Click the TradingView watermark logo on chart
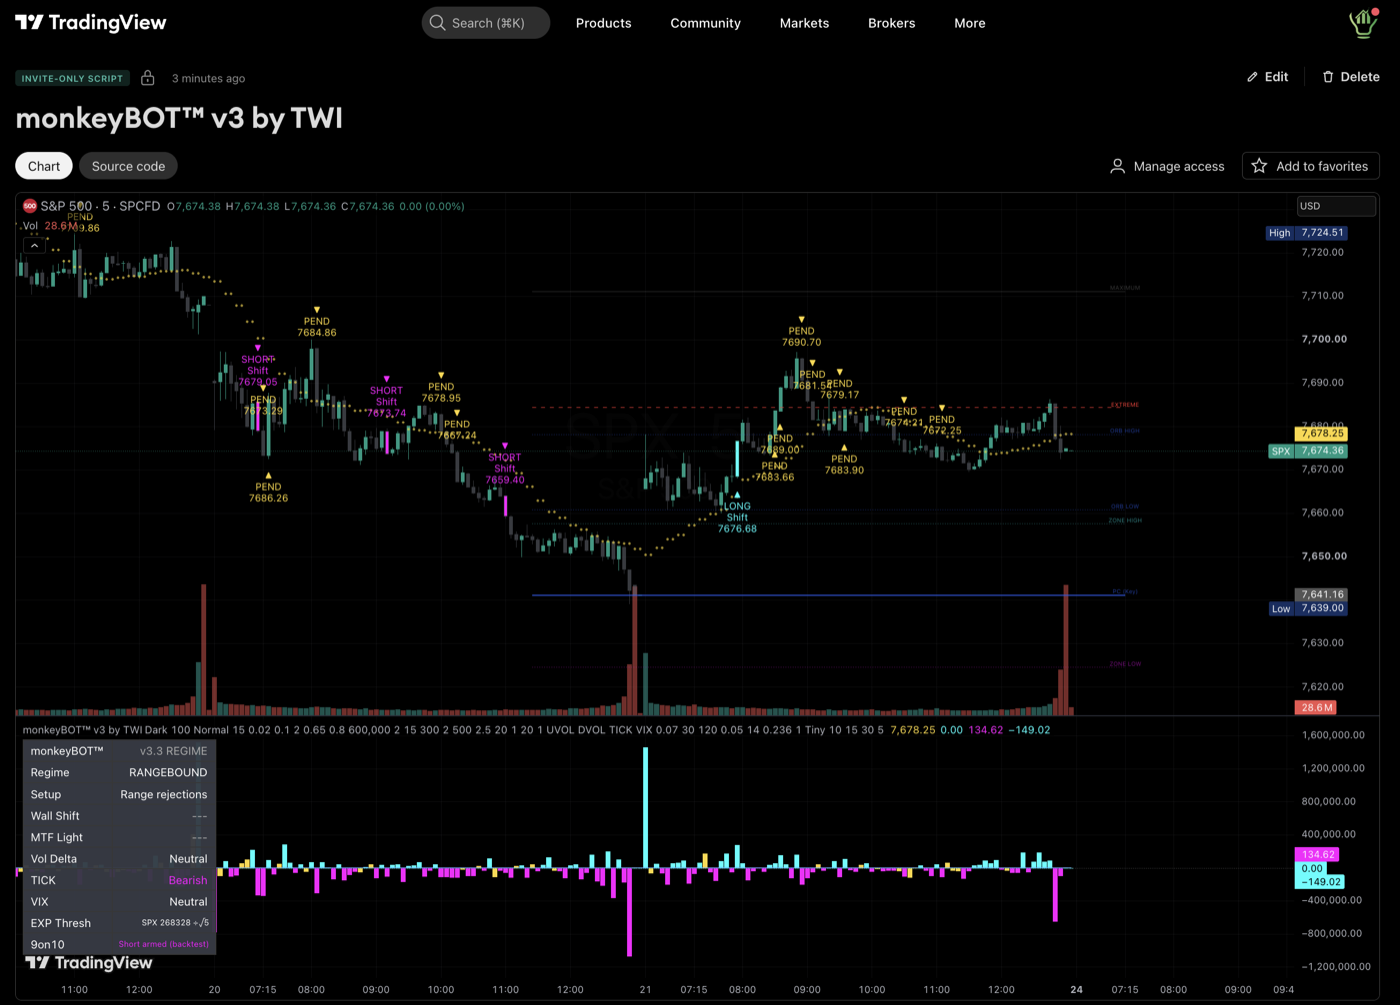Image resolution: width=1400 pixels, height=1005 pixels. [x=89, y=963]
